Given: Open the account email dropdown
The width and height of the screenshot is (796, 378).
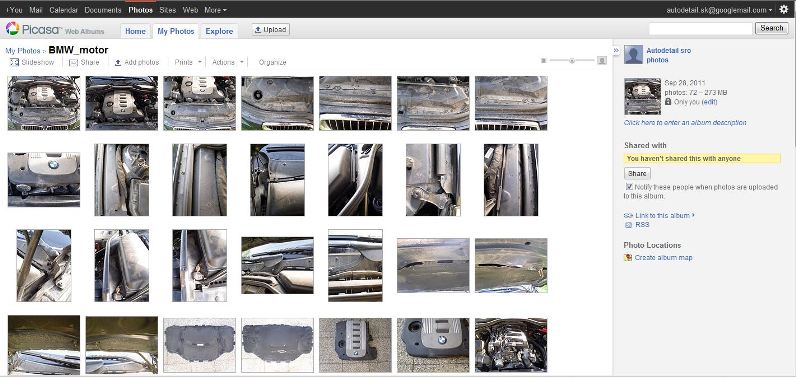Looking at the screenshot, I should coord(719,10).
